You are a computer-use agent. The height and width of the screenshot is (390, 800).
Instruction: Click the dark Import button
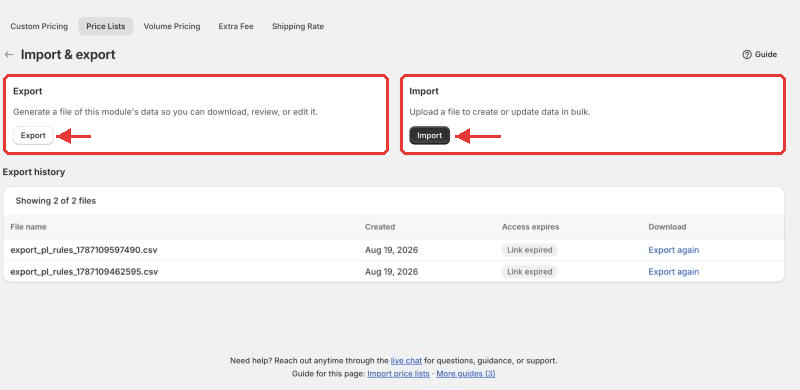click(430, 136)
